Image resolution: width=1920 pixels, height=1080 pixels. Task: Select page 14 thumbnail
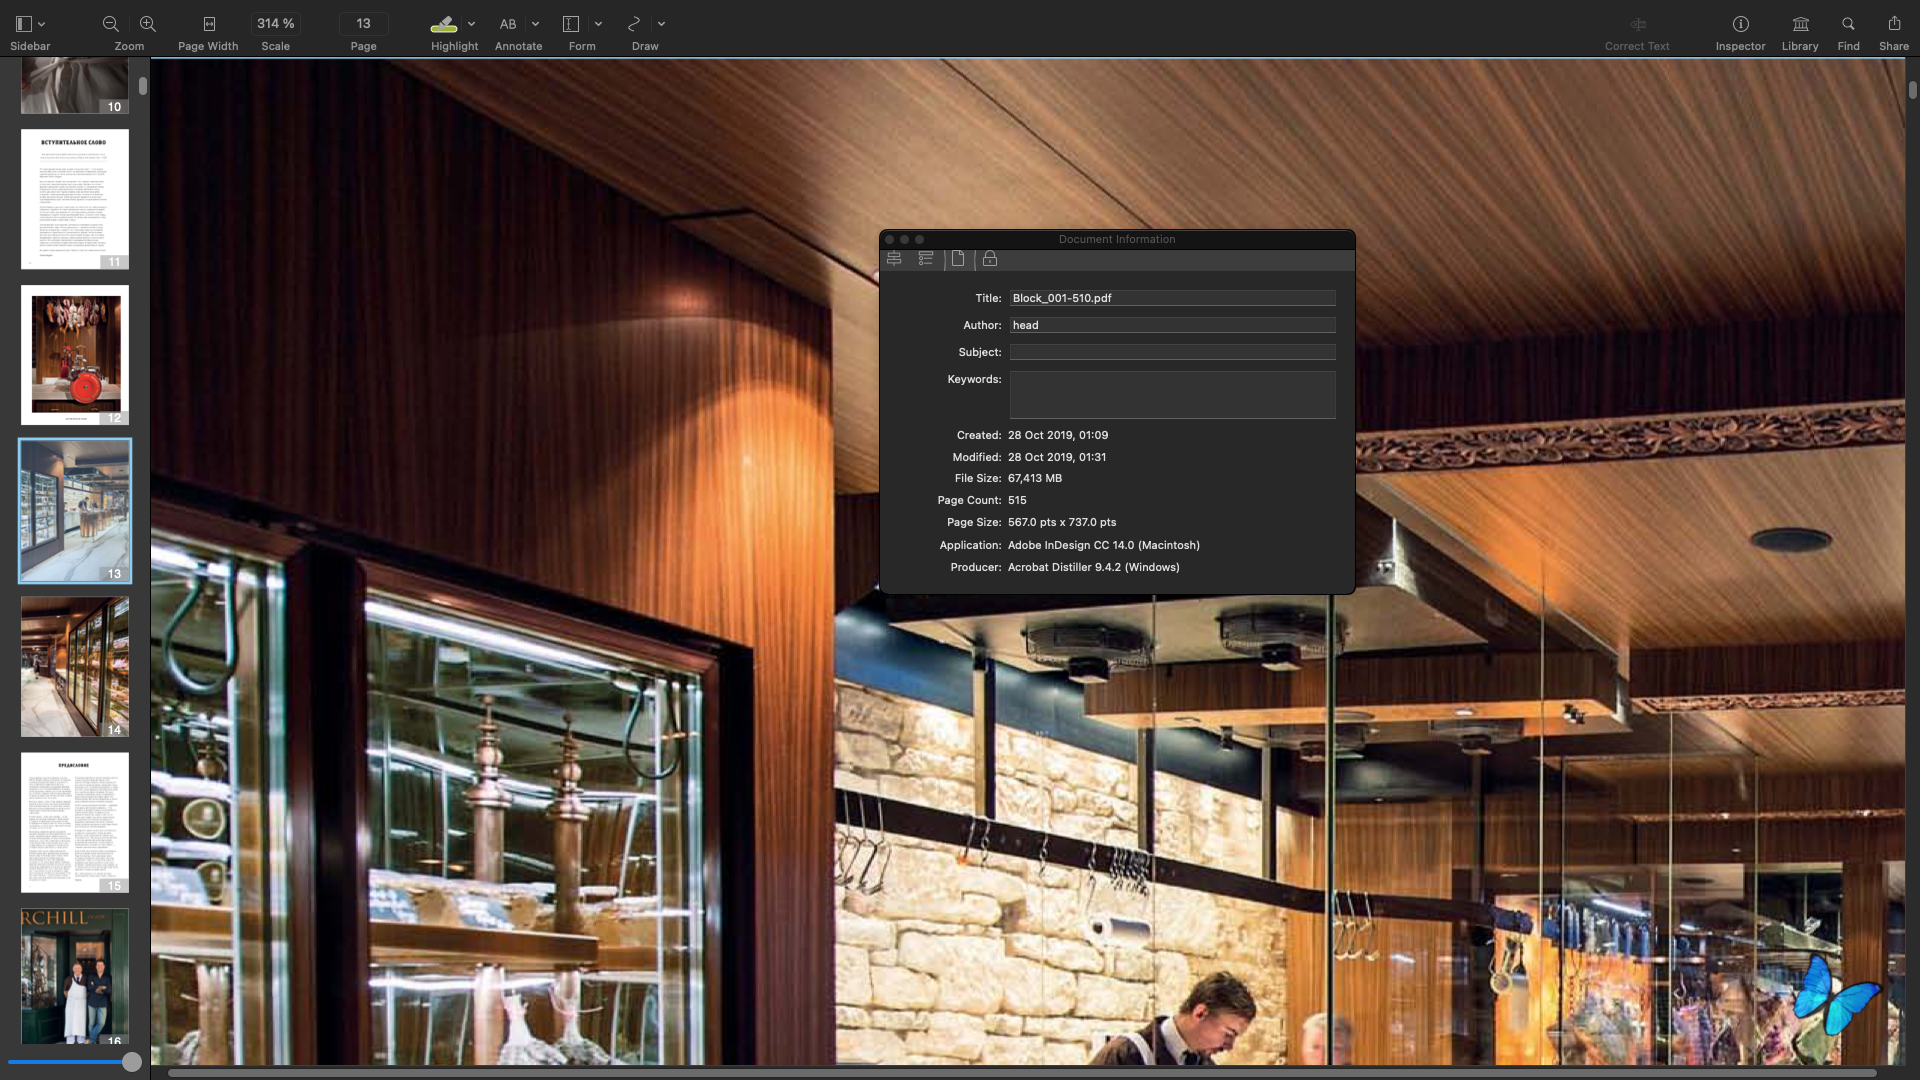click(x=75, y=666)
